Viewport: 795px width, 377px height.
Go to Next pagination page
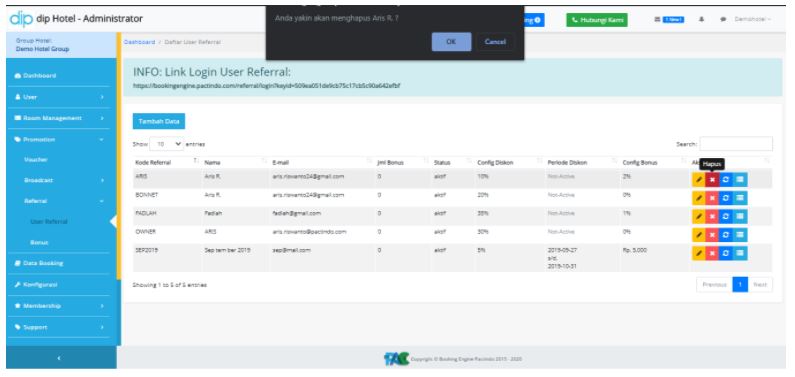pos(760,285)
